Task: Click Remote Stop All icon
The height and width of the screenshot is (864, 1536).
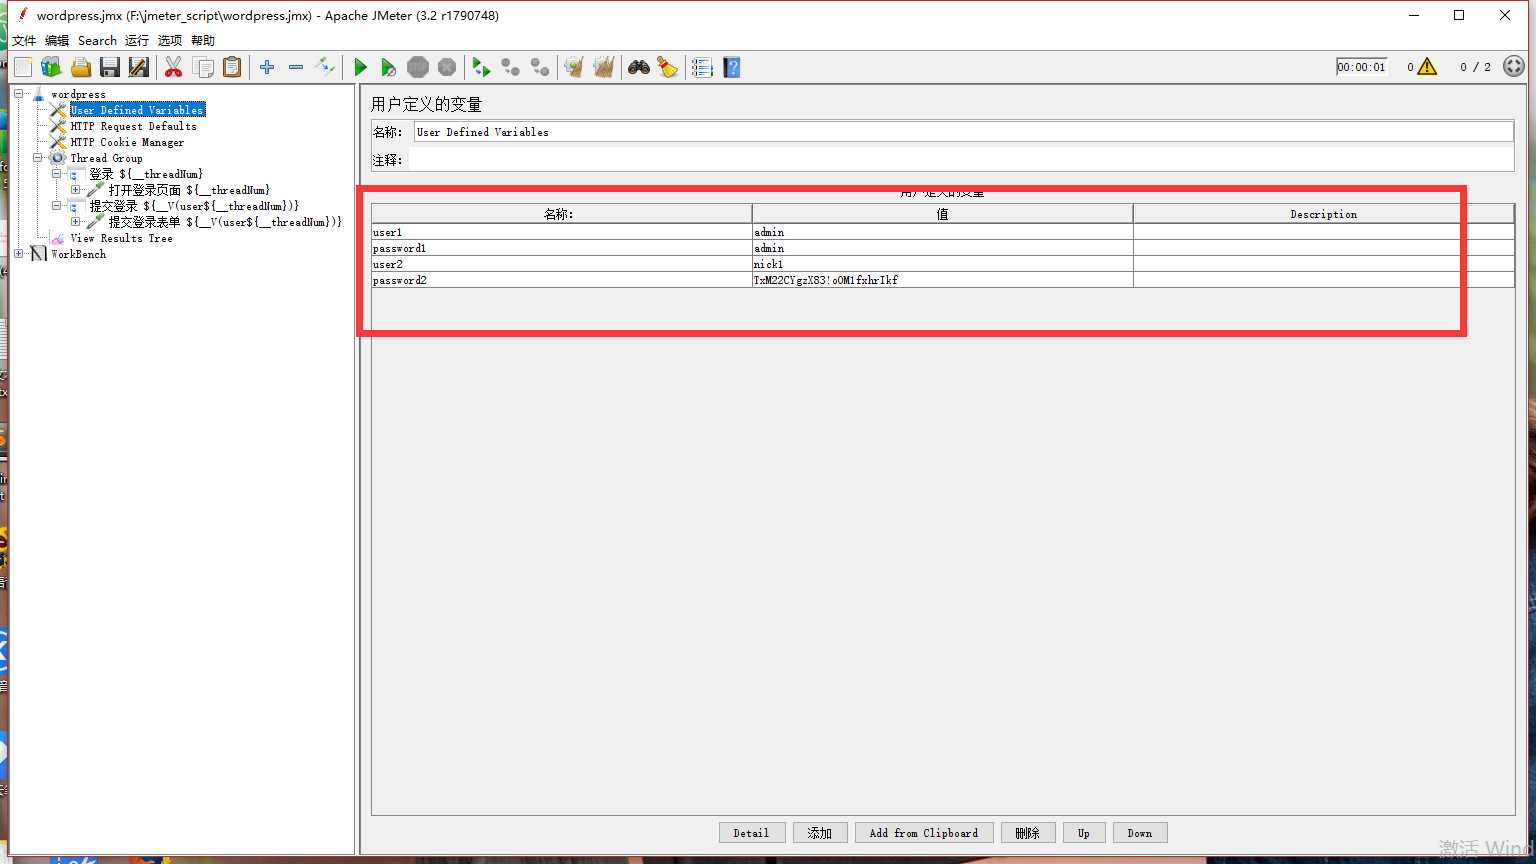Action: coord(511,67)
